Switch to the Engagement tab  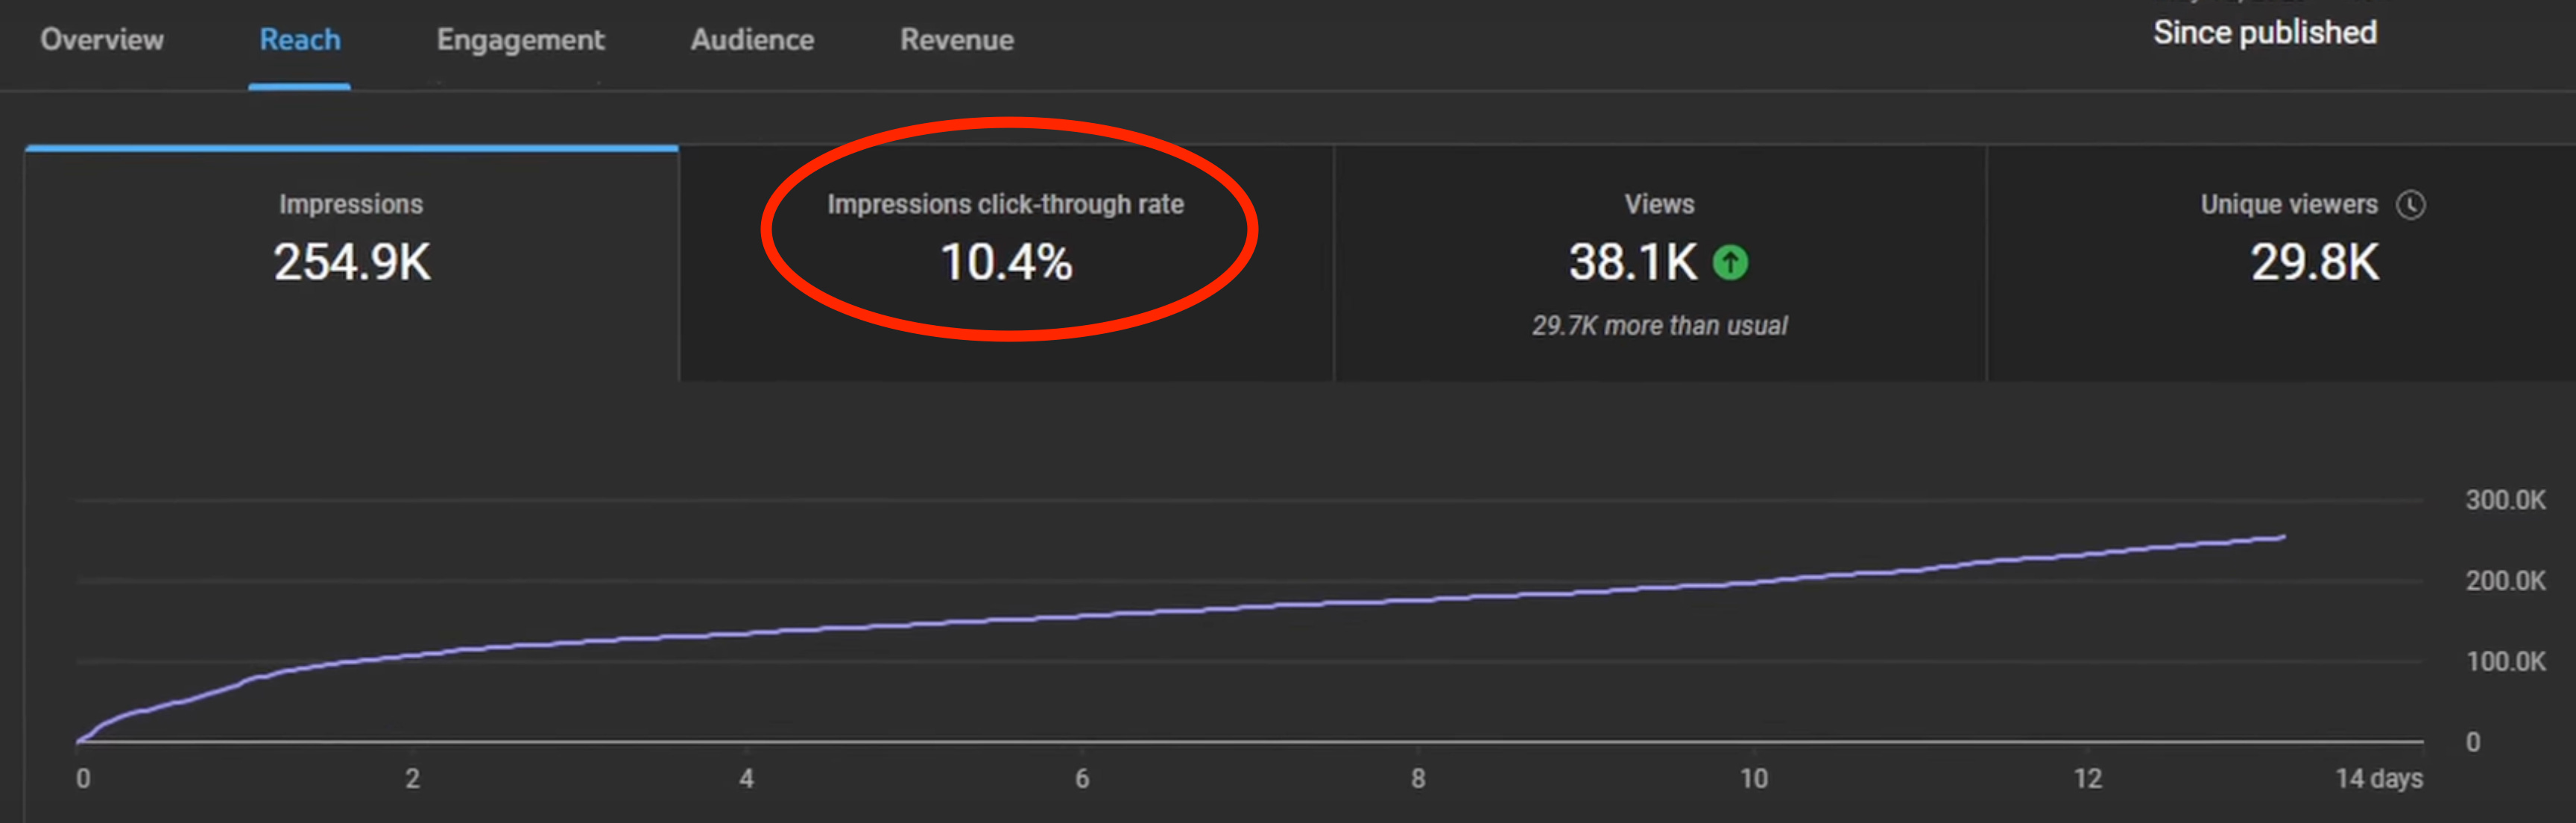point(520,40)
